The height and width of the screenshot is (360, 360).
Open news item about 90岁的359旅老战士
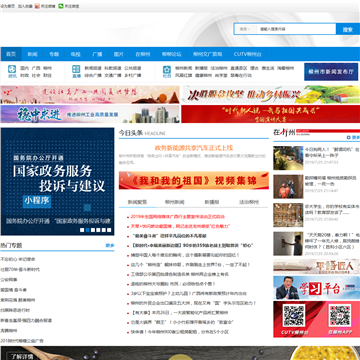pyautogui.click(x=193, y=245)
